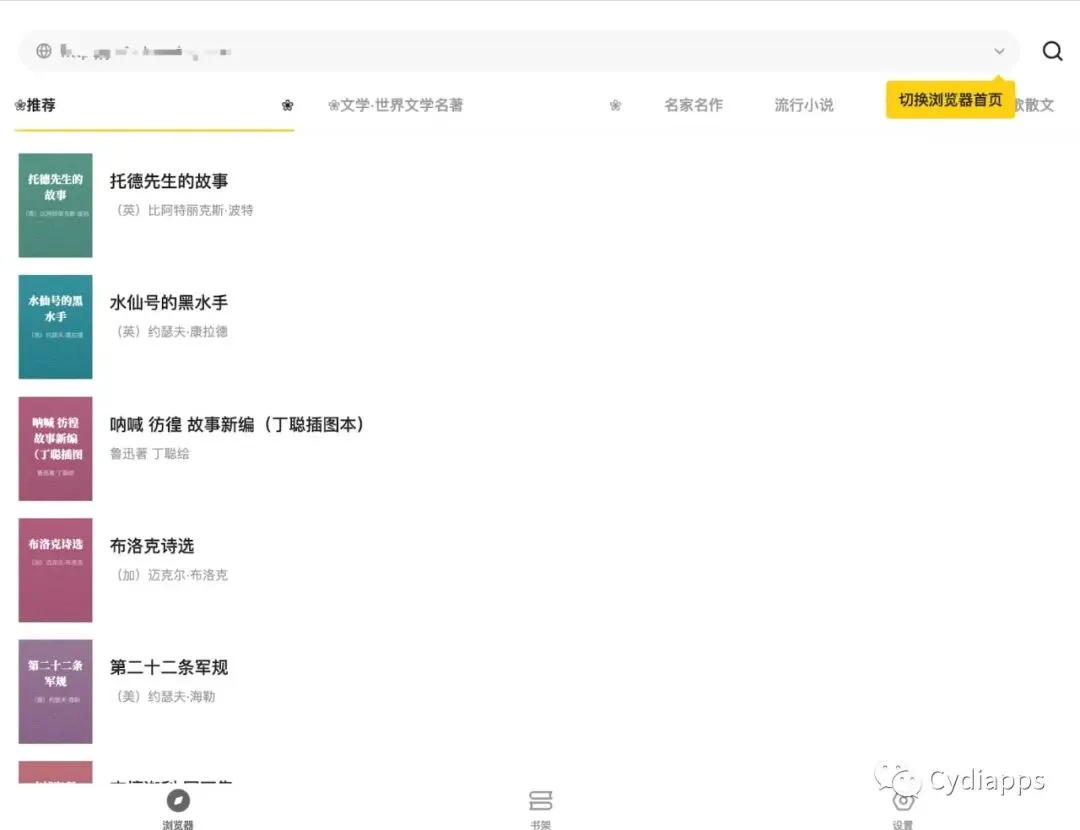Screen dimensions: 1080x830
Task: Open the 浏览器 compass icon
Action: coord(178,801)
